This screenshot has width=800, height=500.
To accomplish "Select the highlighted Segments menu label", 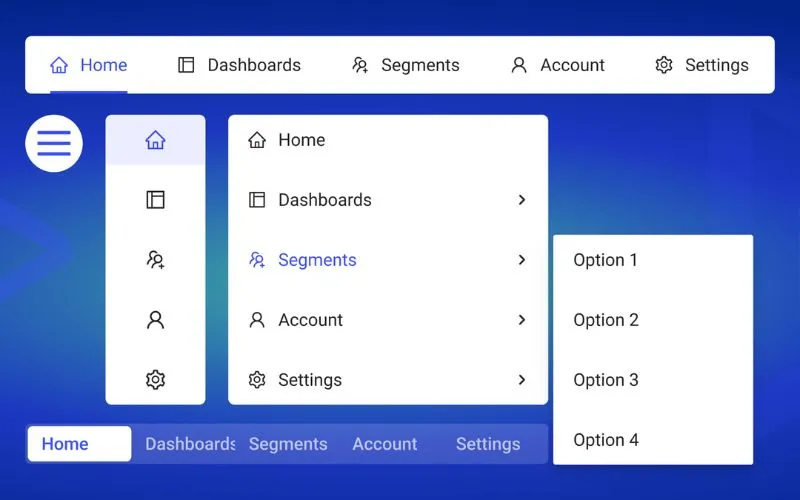I will click(x=317, y=260).
